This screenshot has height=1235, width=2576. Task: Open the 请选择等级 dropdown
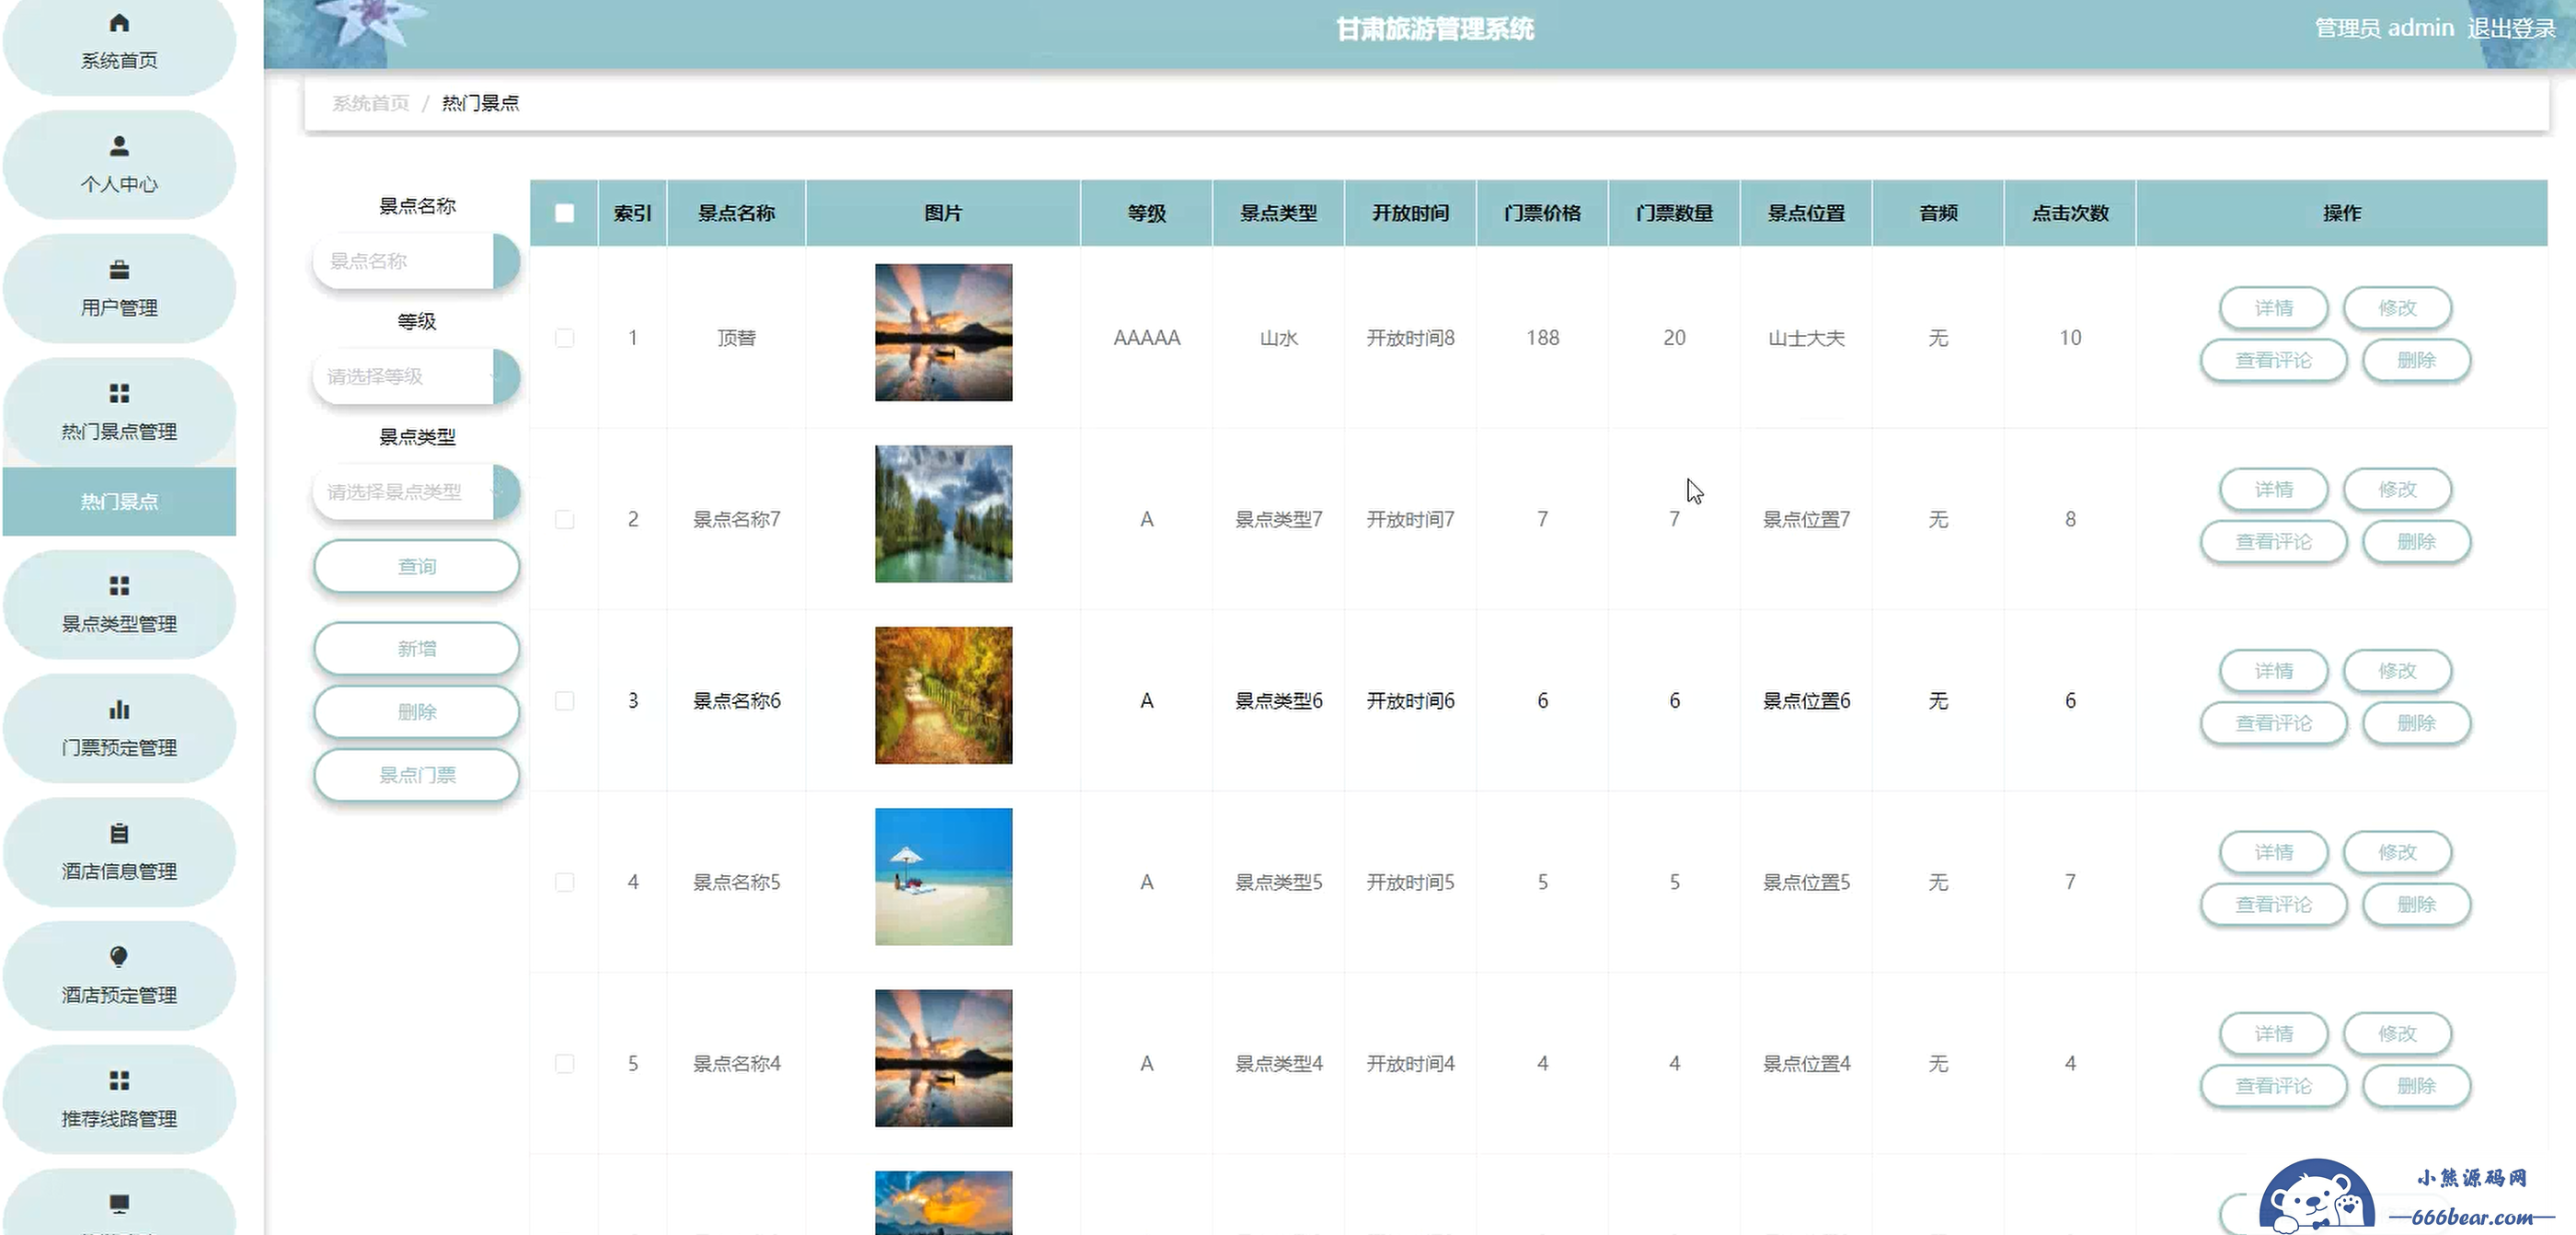pos(416,377)
